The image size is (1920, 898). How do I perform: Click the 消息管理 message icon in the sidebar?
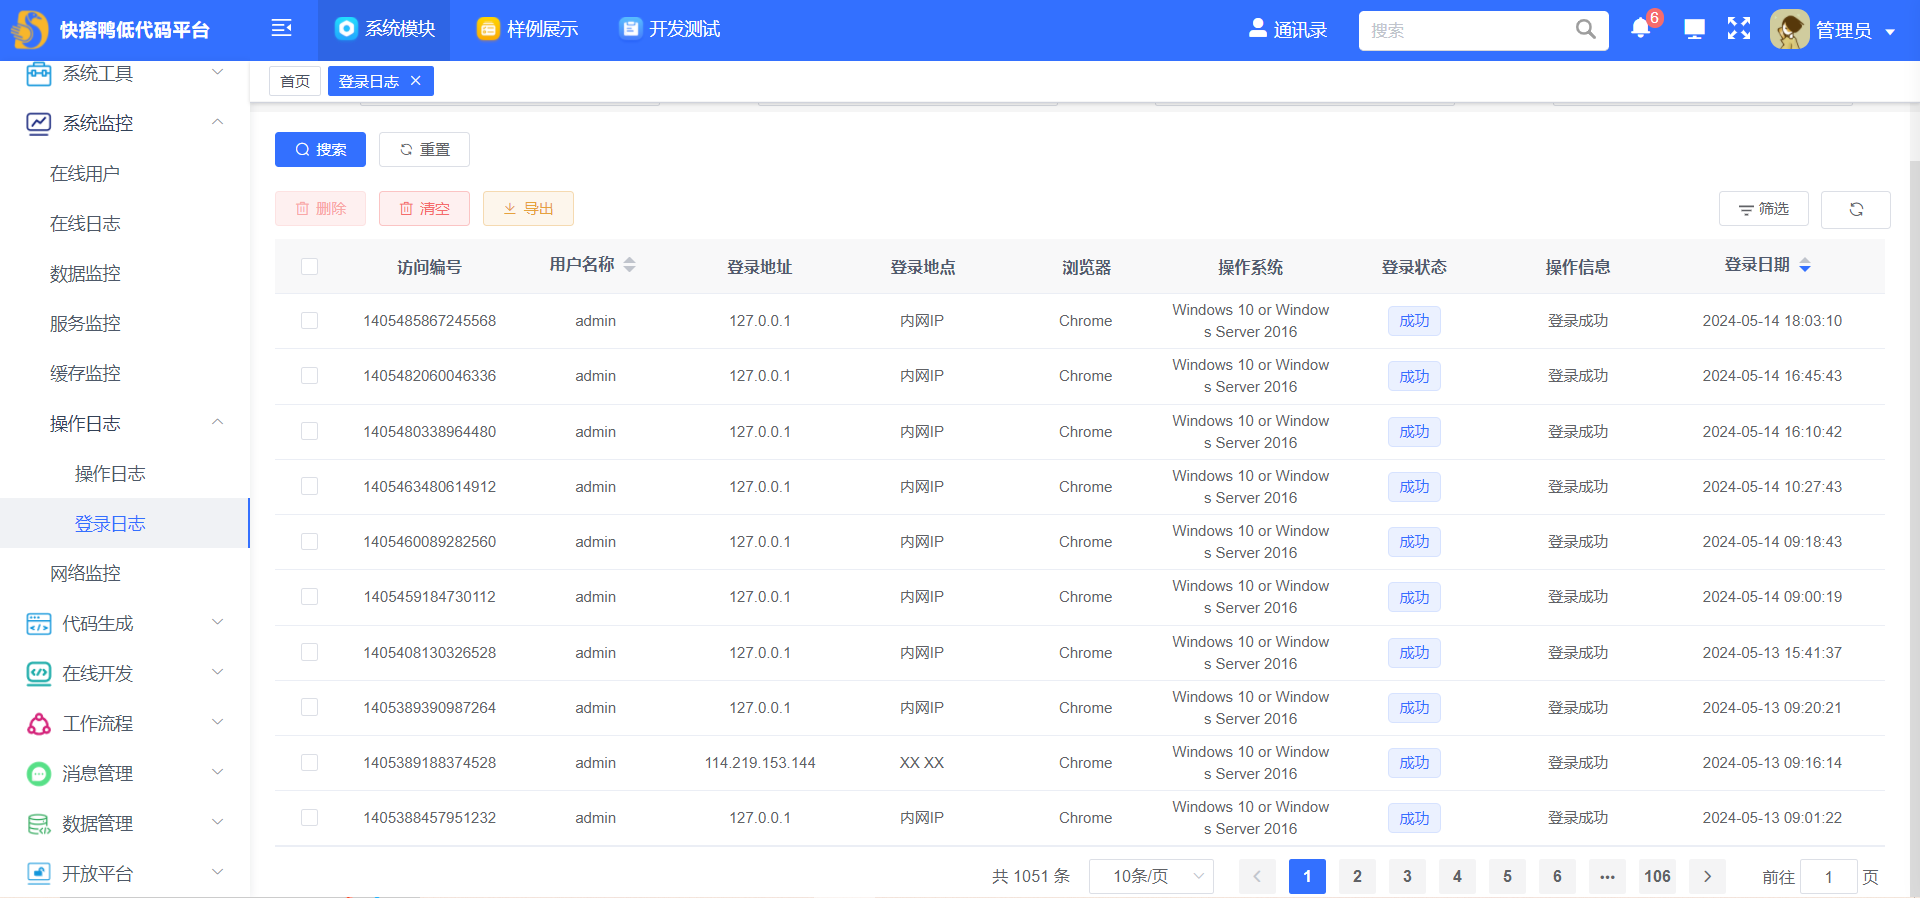(x=39, y=774)
